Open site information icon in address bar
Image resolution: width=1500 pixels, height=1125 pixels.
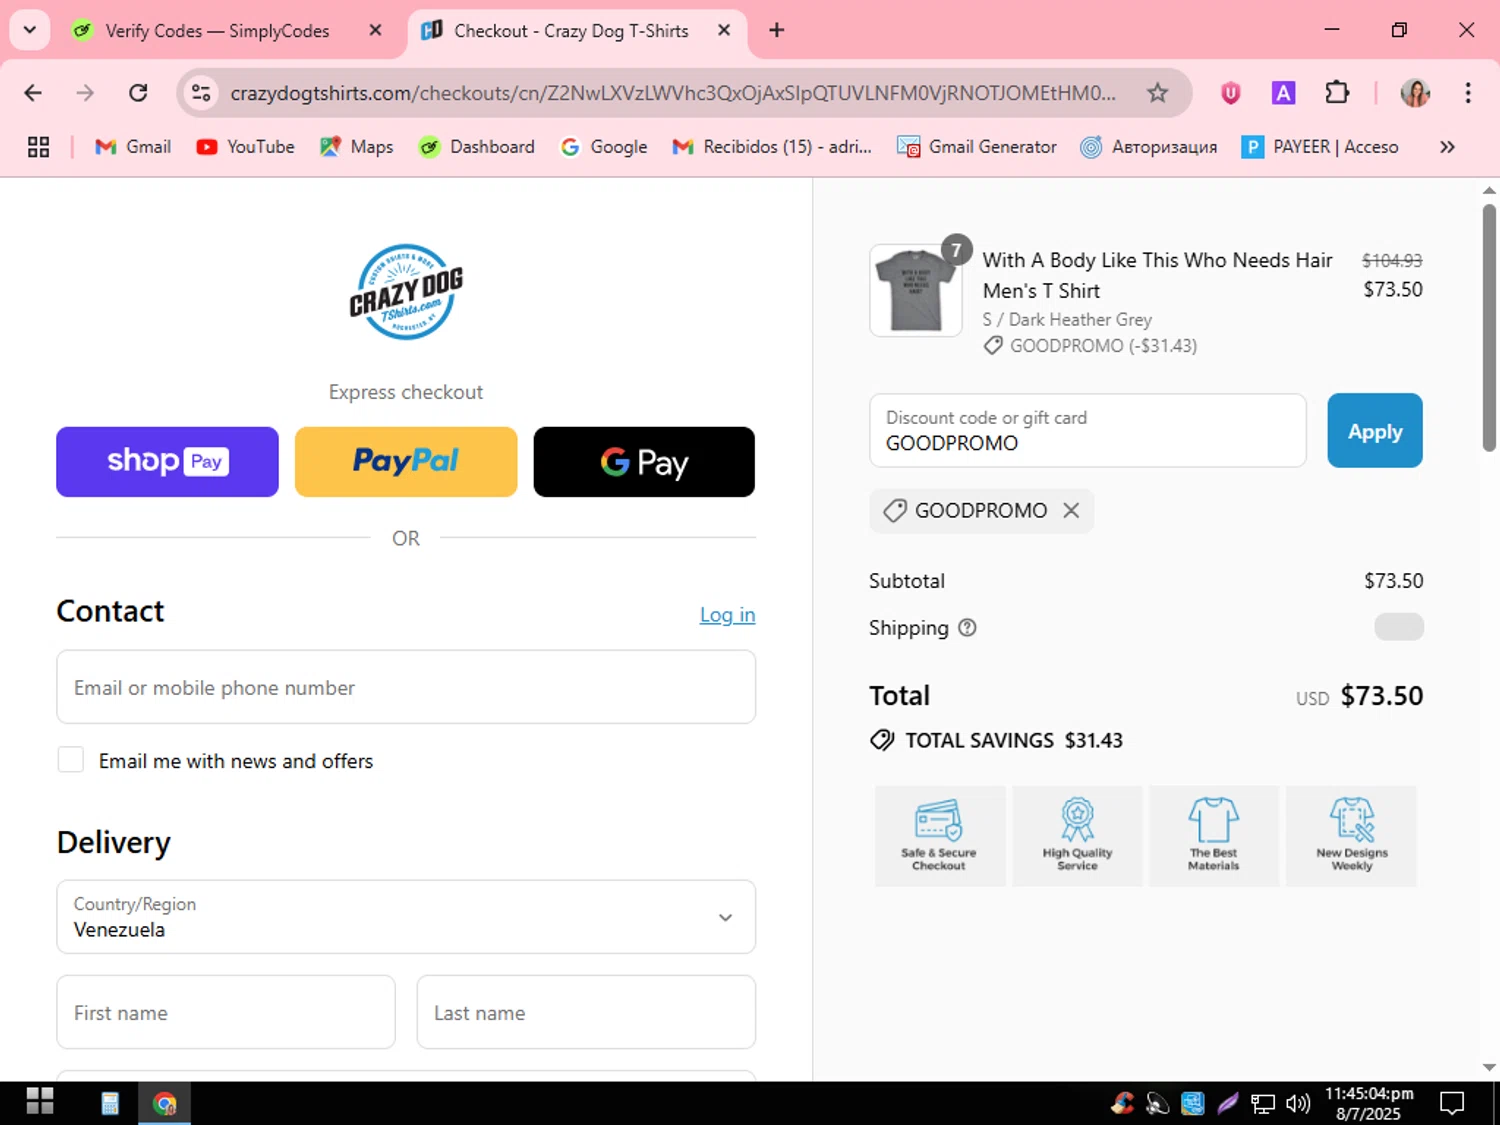point(201,93)
